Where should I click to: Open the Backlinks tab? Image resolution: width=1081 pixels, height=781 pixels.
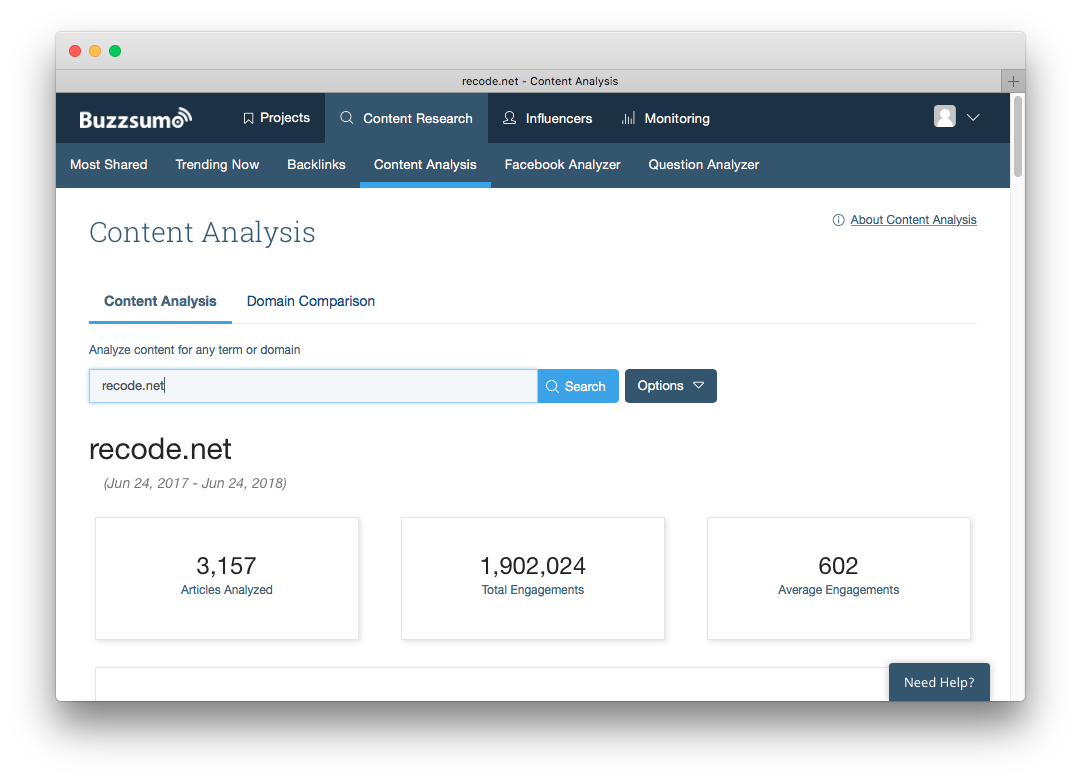click(x=316, y=165)
